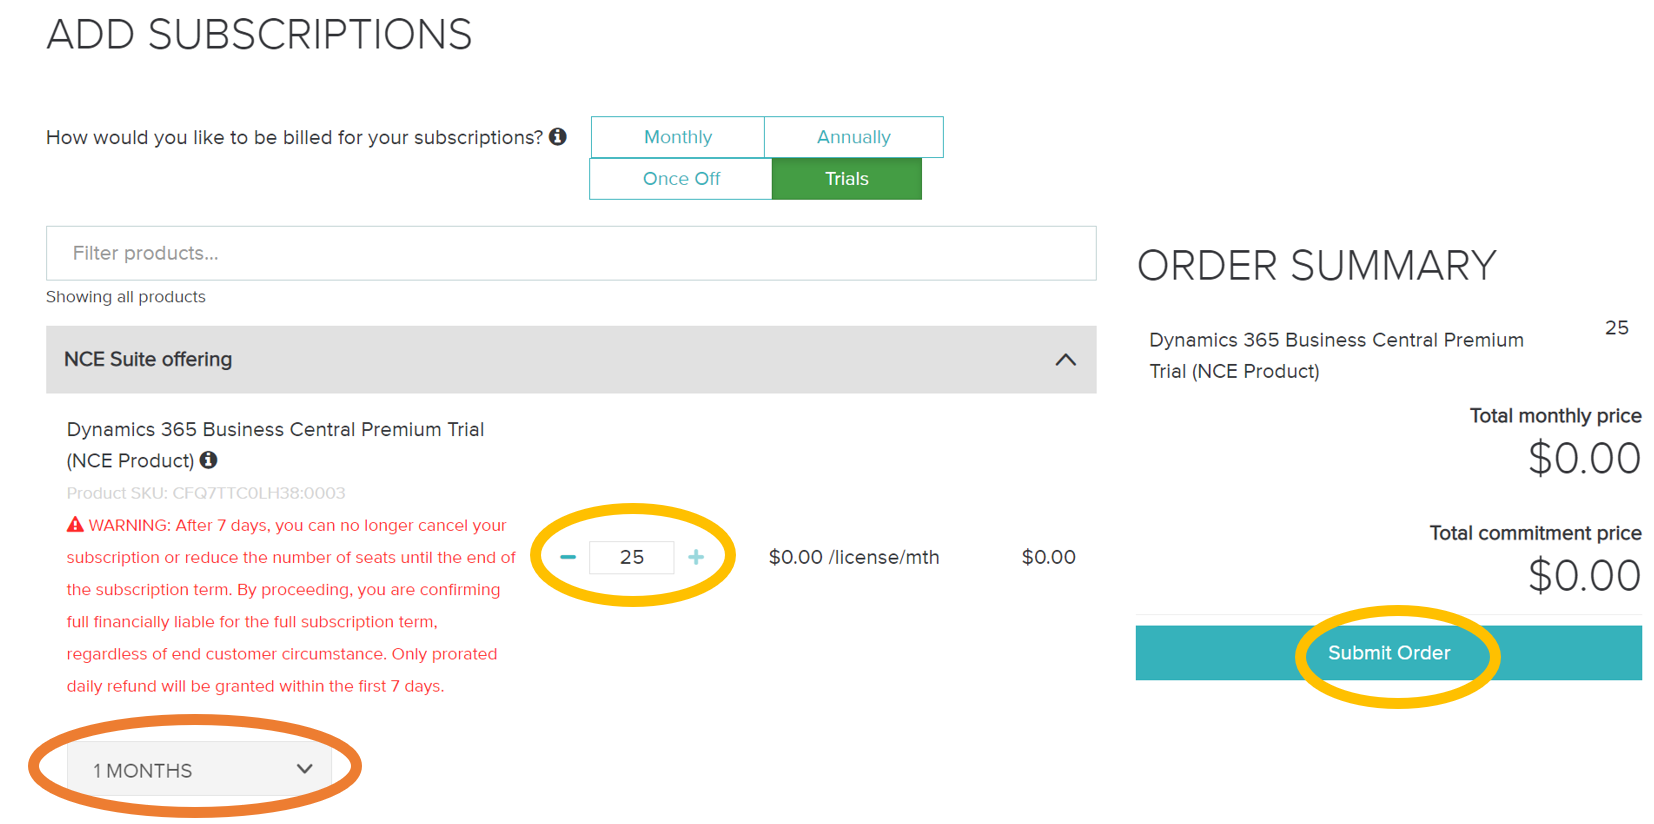Open the 1 MONTHS duration dropdown
The height and width of the screenshot is (824, 1654).
click(197, 769)
